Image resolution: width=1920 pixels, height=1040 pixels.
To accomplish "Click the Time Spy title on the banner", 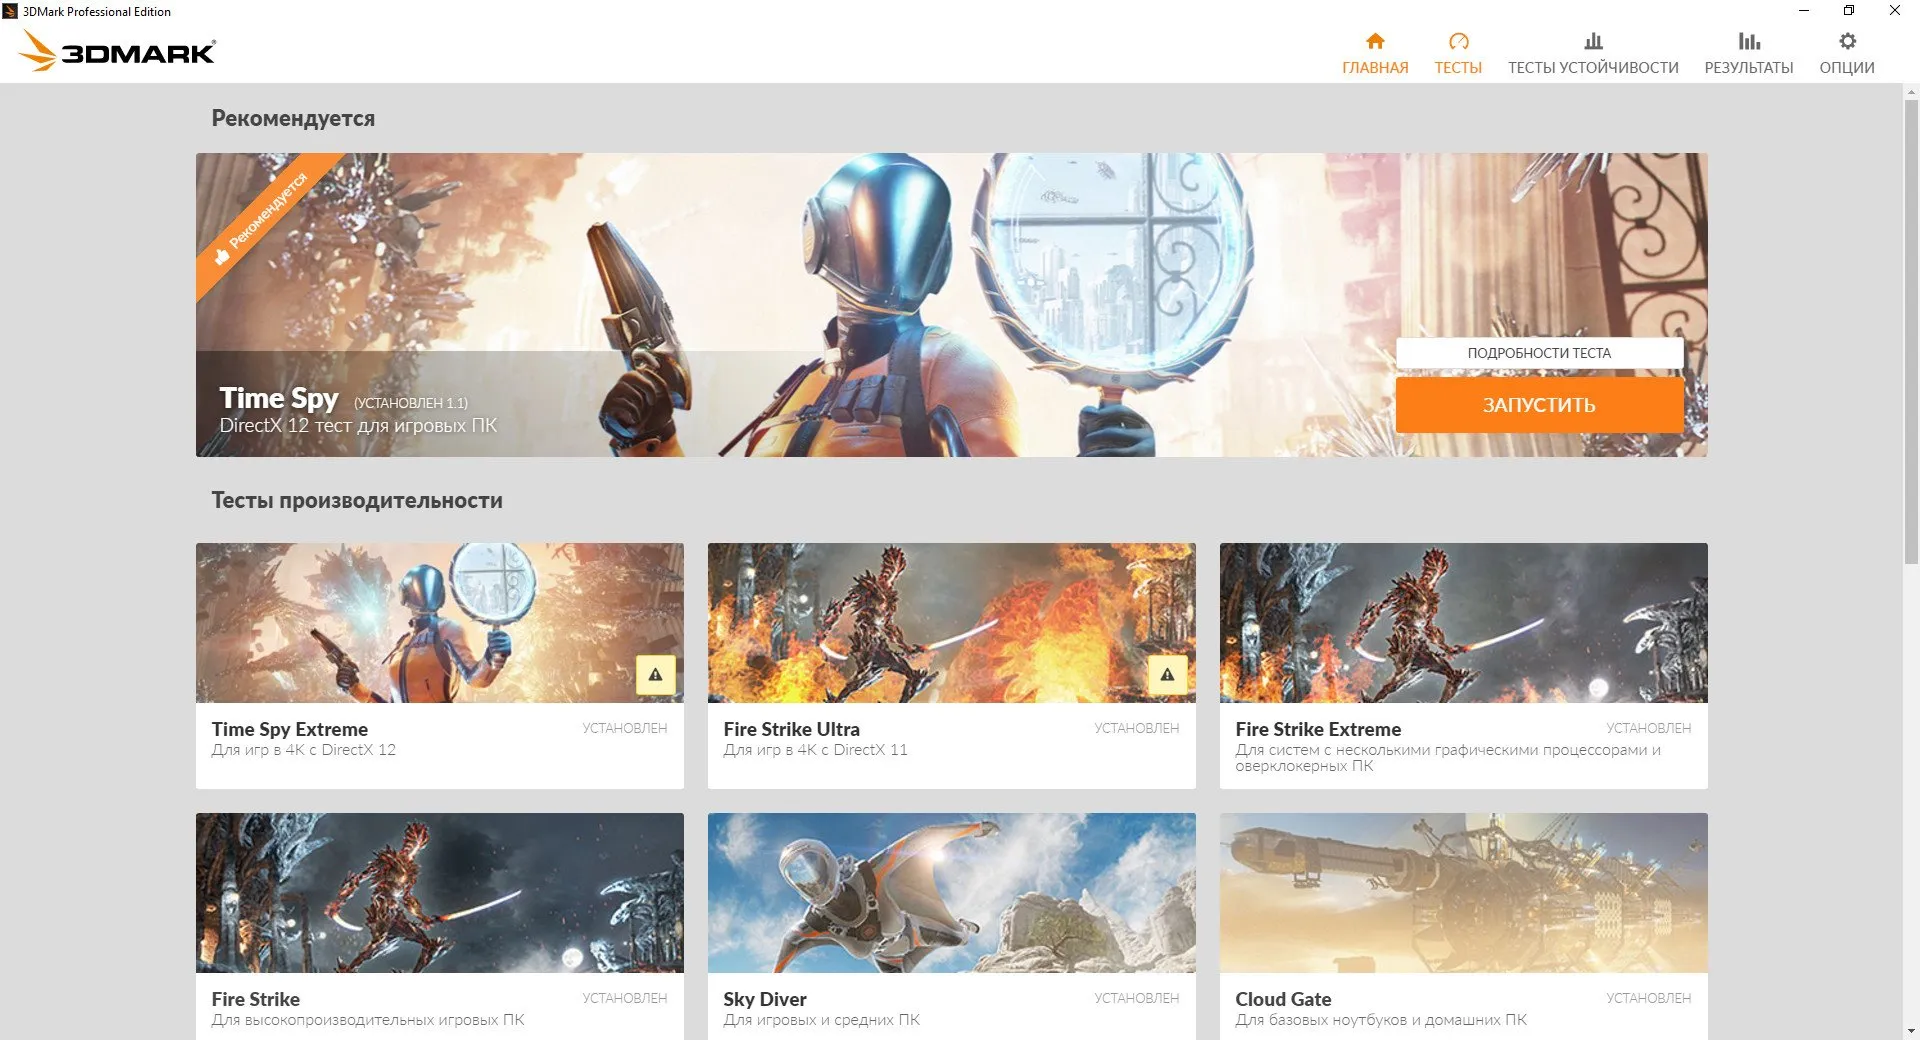I will tap(279, 398).
